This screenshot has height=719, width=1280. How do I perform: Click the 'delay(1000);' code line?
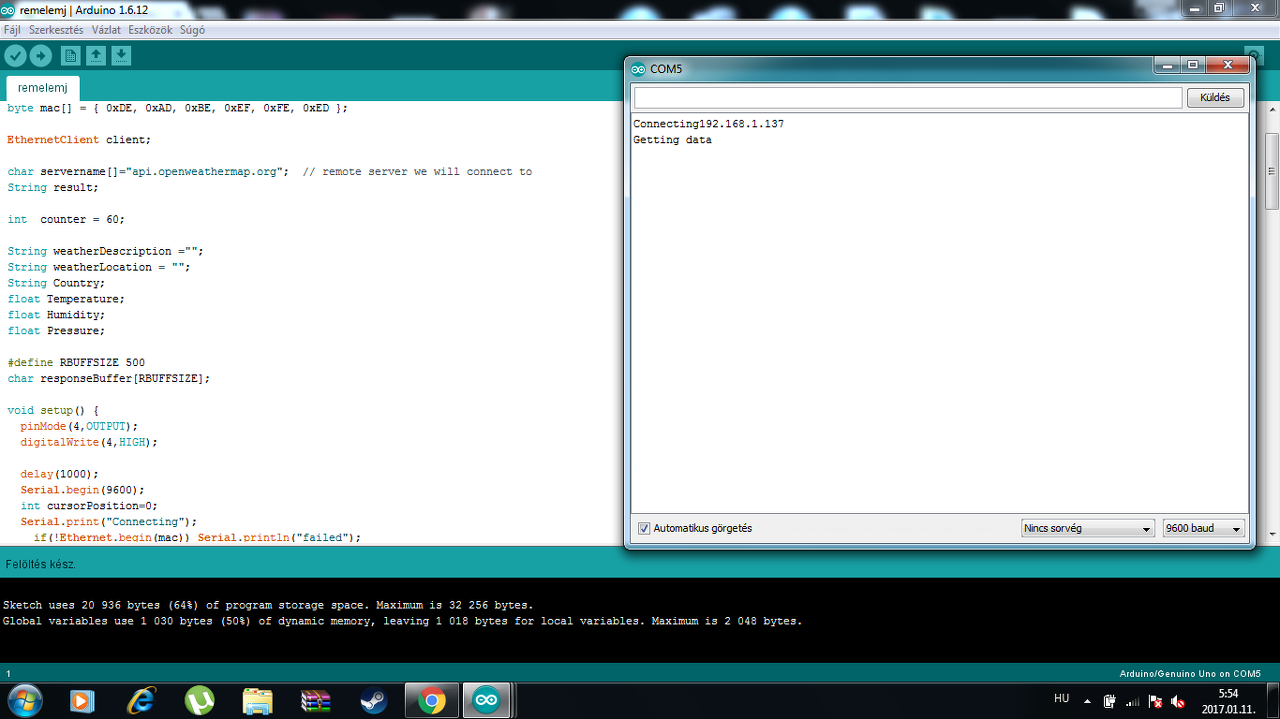[60, 474]
